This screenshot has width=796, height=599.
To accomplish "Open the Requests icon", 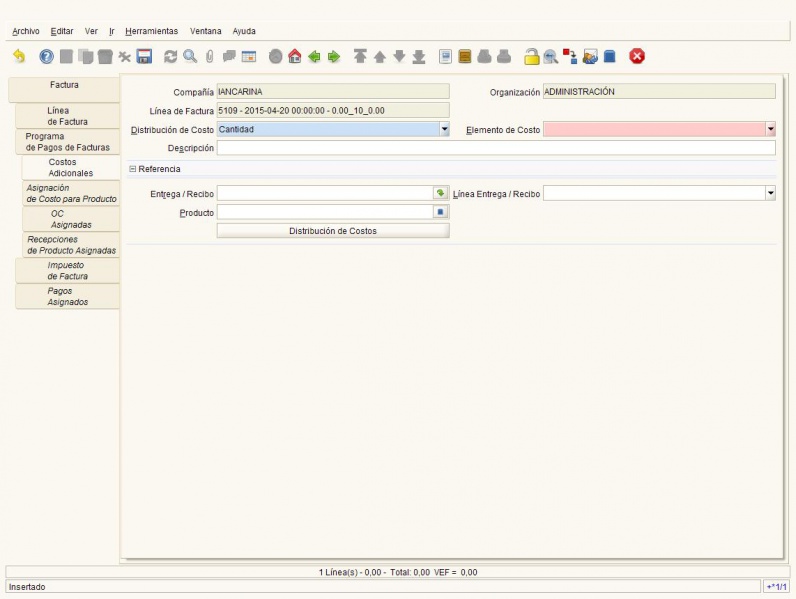I will pos(590,56).
